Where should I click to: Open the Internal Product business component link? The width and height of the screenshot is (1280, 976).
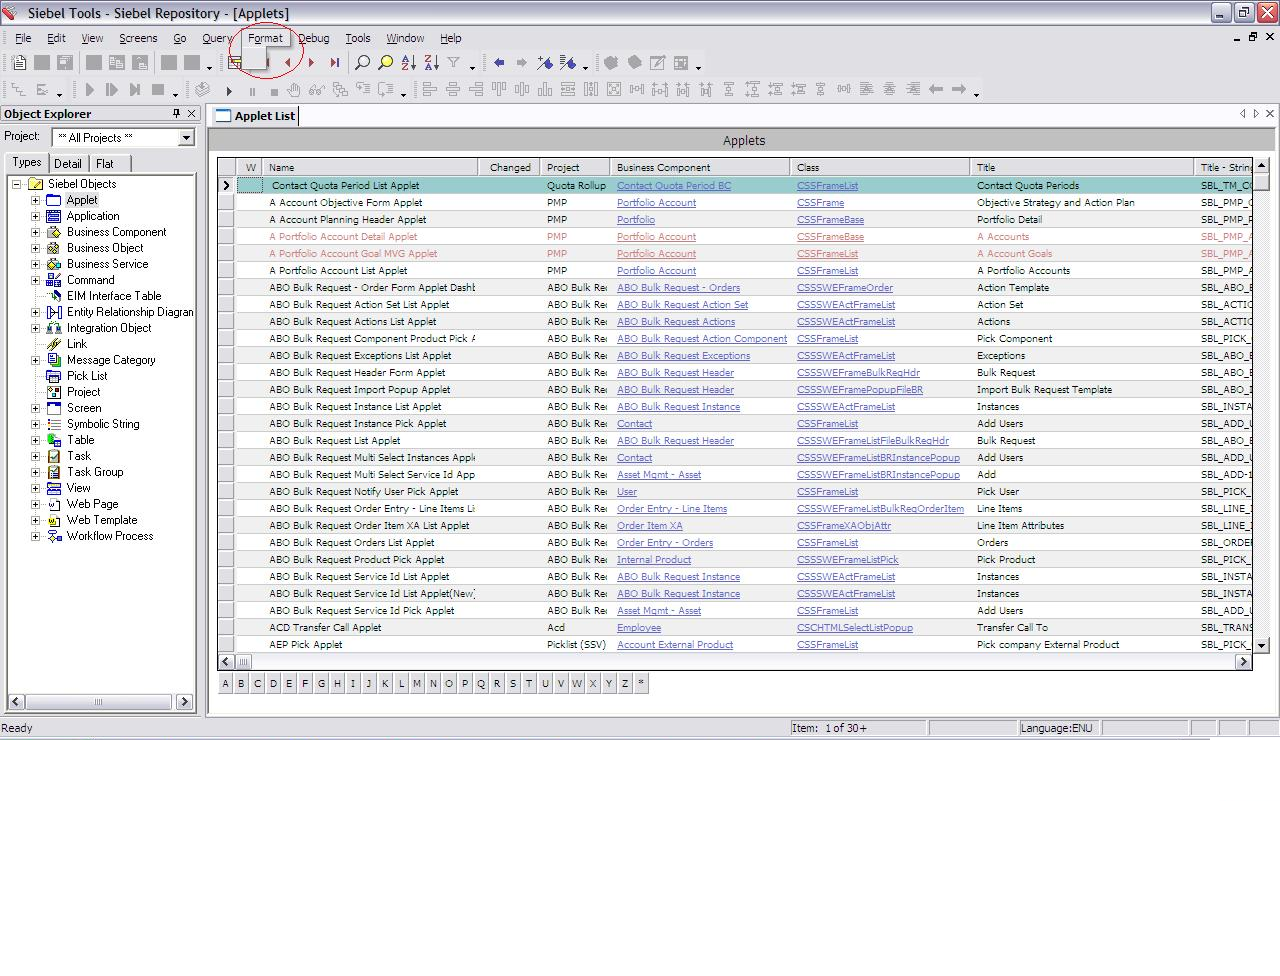[x=654, y=560]
